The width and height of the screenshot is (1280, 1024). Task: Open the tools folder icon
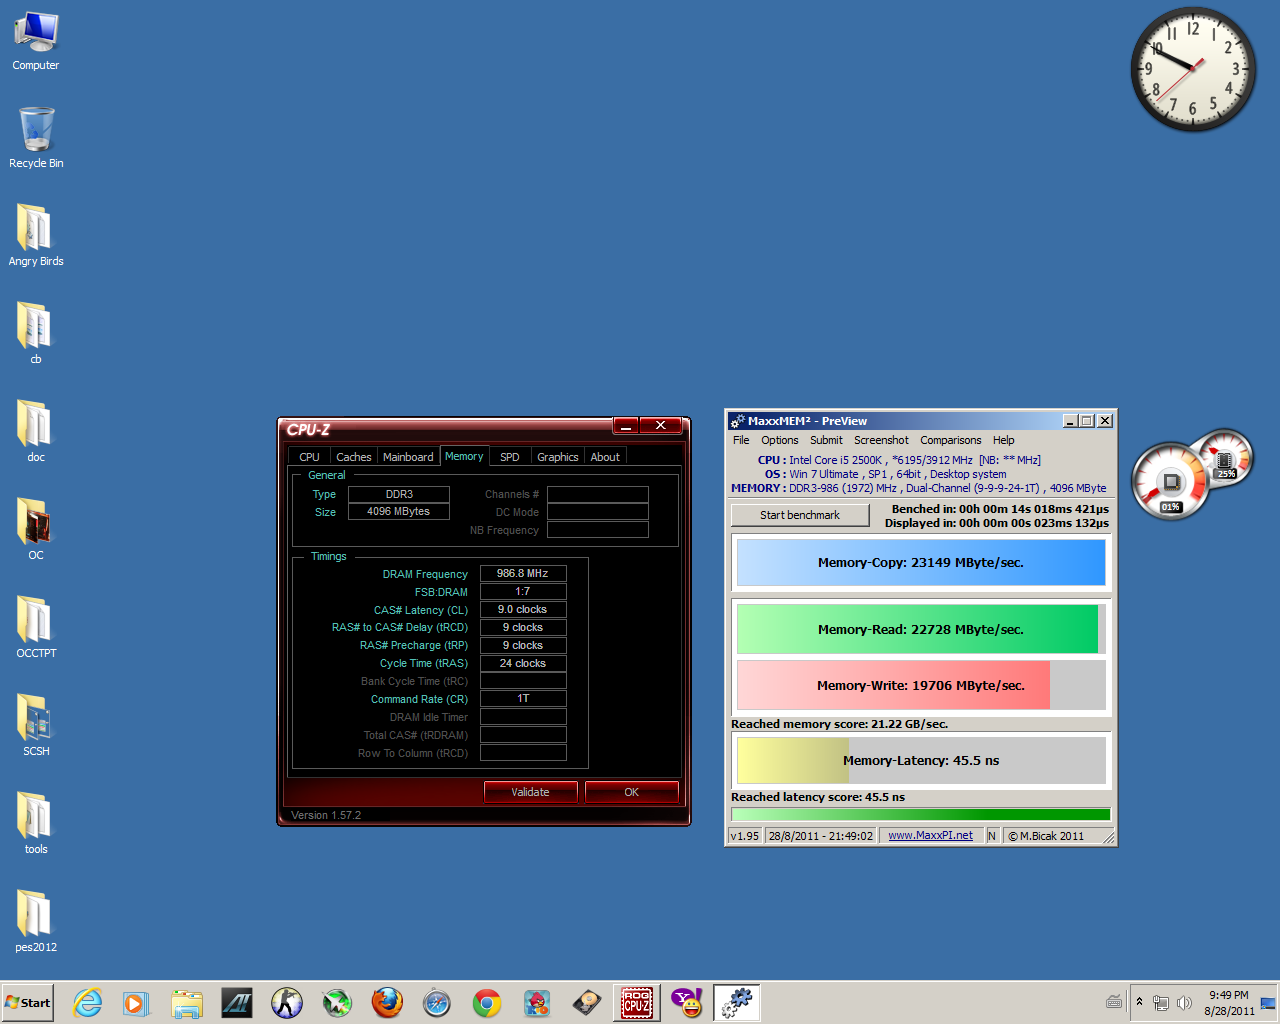coord(36,823)
